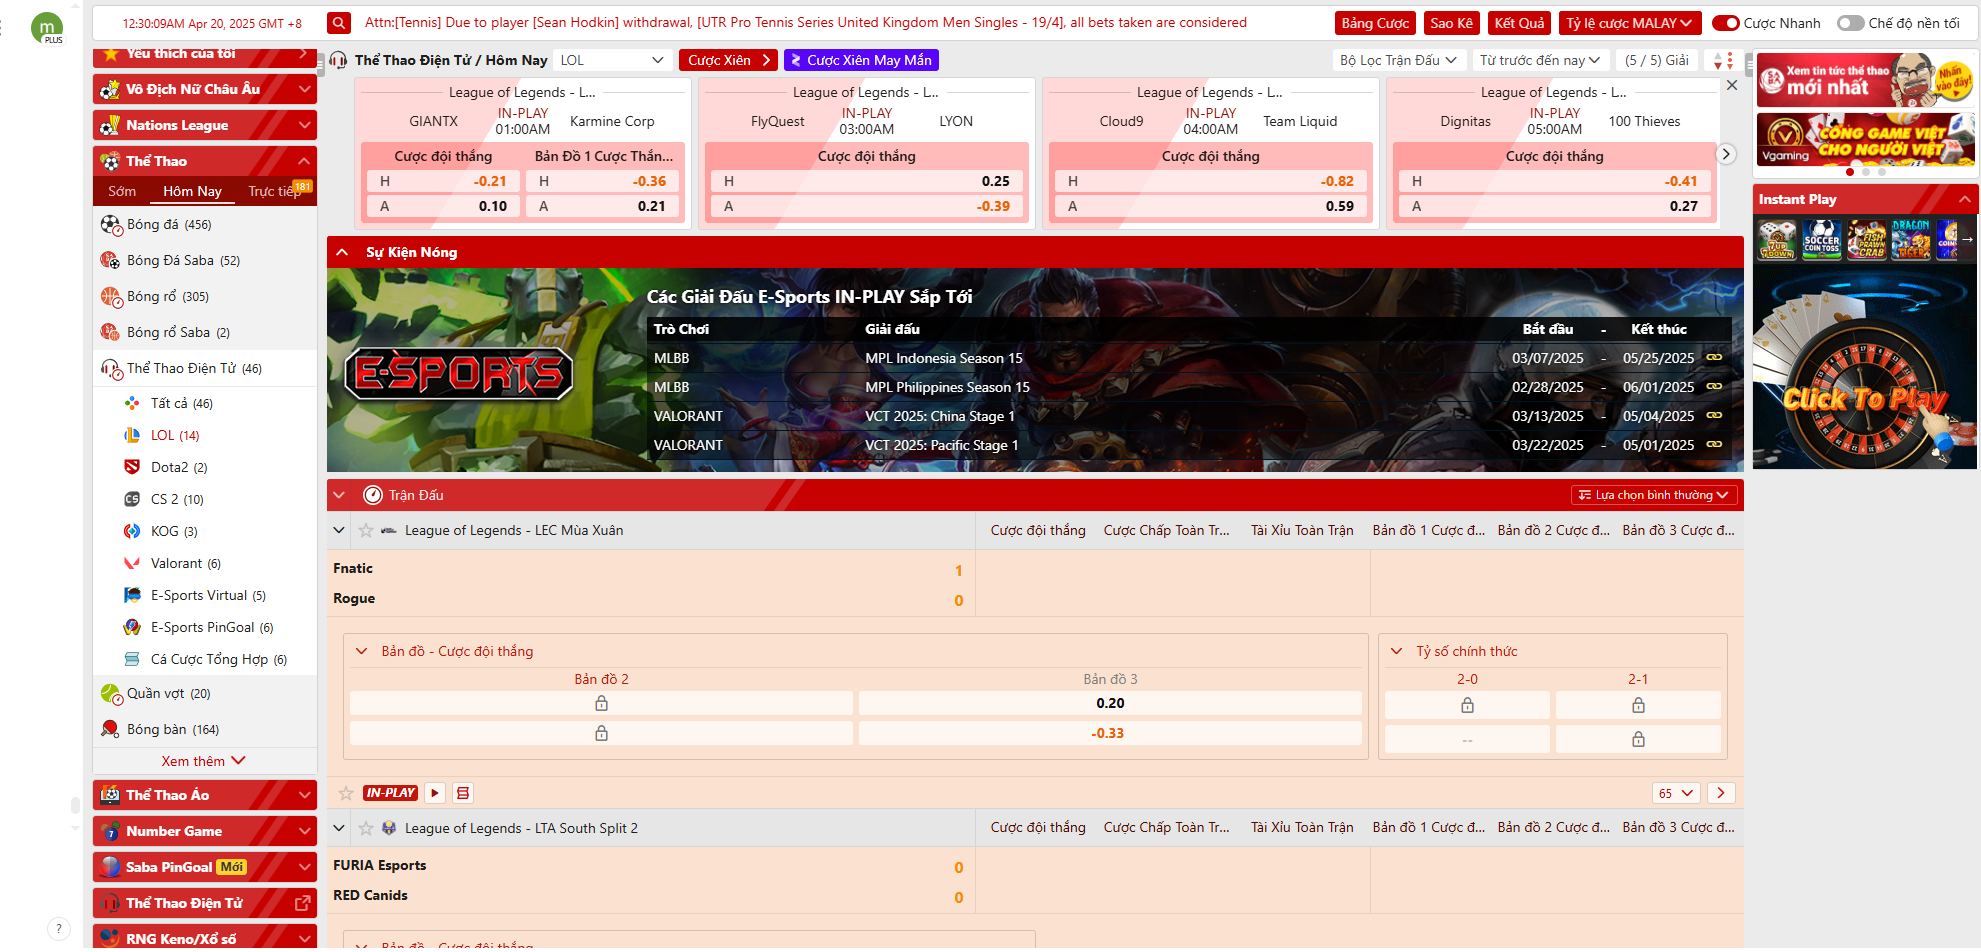The image size is (1981, 952).
Task: Toggle the Cược Nhanh quick bet switch
Action: 1726,23
